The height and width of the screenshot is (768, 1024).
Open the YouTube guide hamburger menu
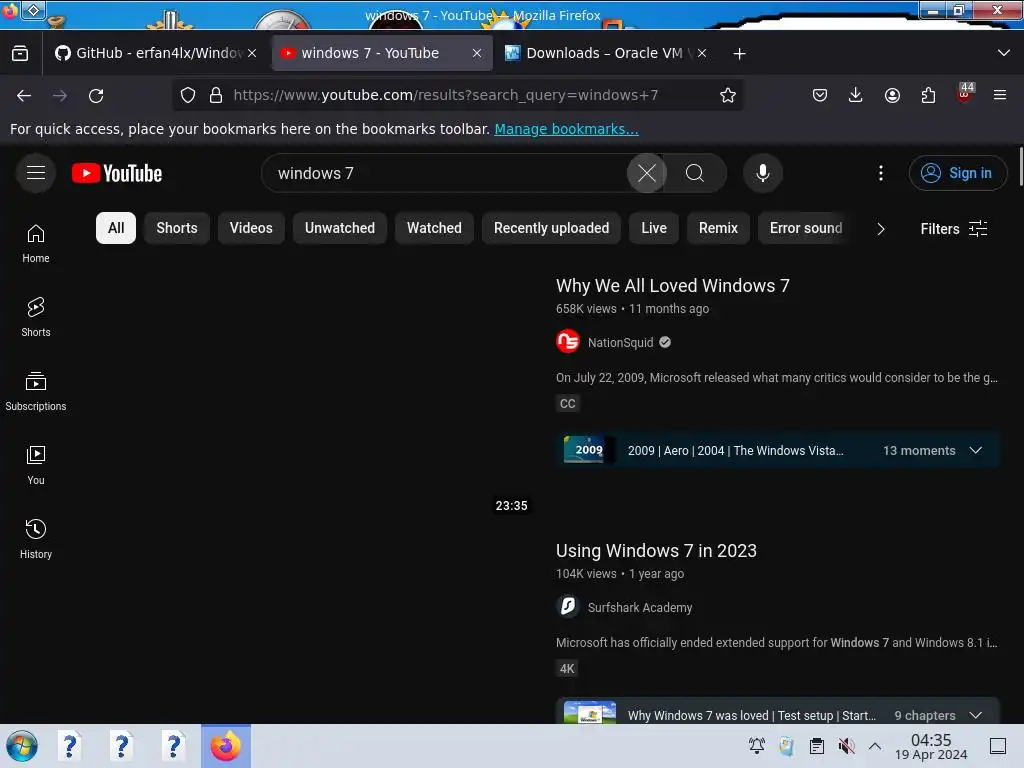point(36,173)
